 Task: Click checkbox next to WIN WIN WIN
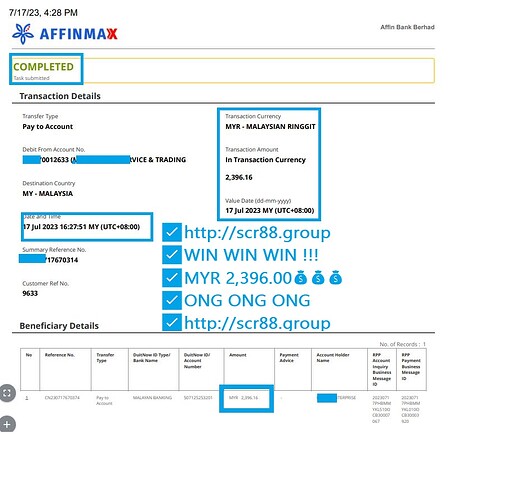coord(172,254)
